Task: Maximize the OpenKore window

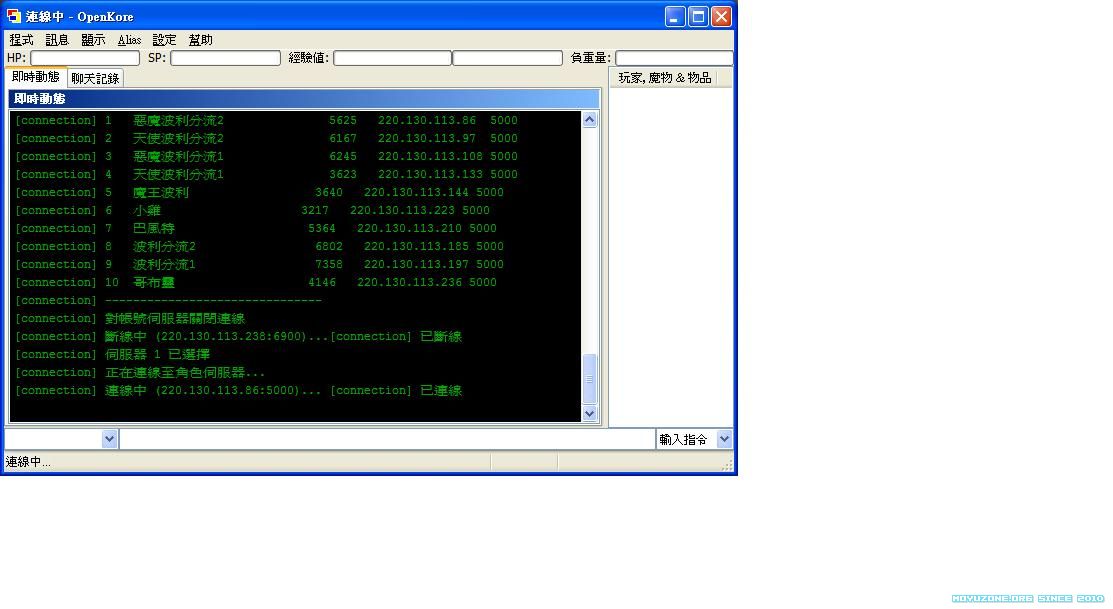Action: pyautogui.click(x=698, y=16)
